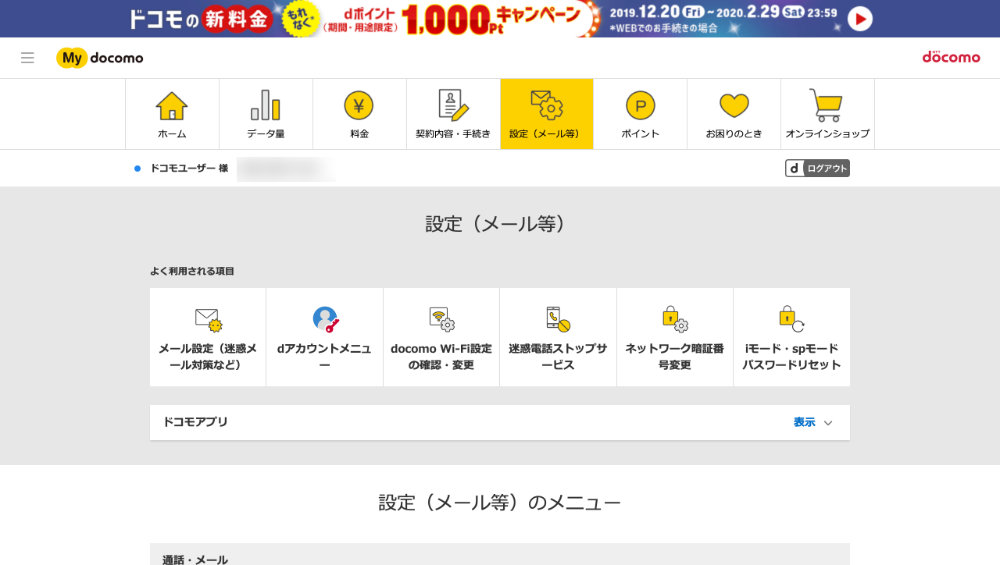Screen dimensions: 1000x565
Task: Open the 契約内容・手続き document tab
Action: 453,114
